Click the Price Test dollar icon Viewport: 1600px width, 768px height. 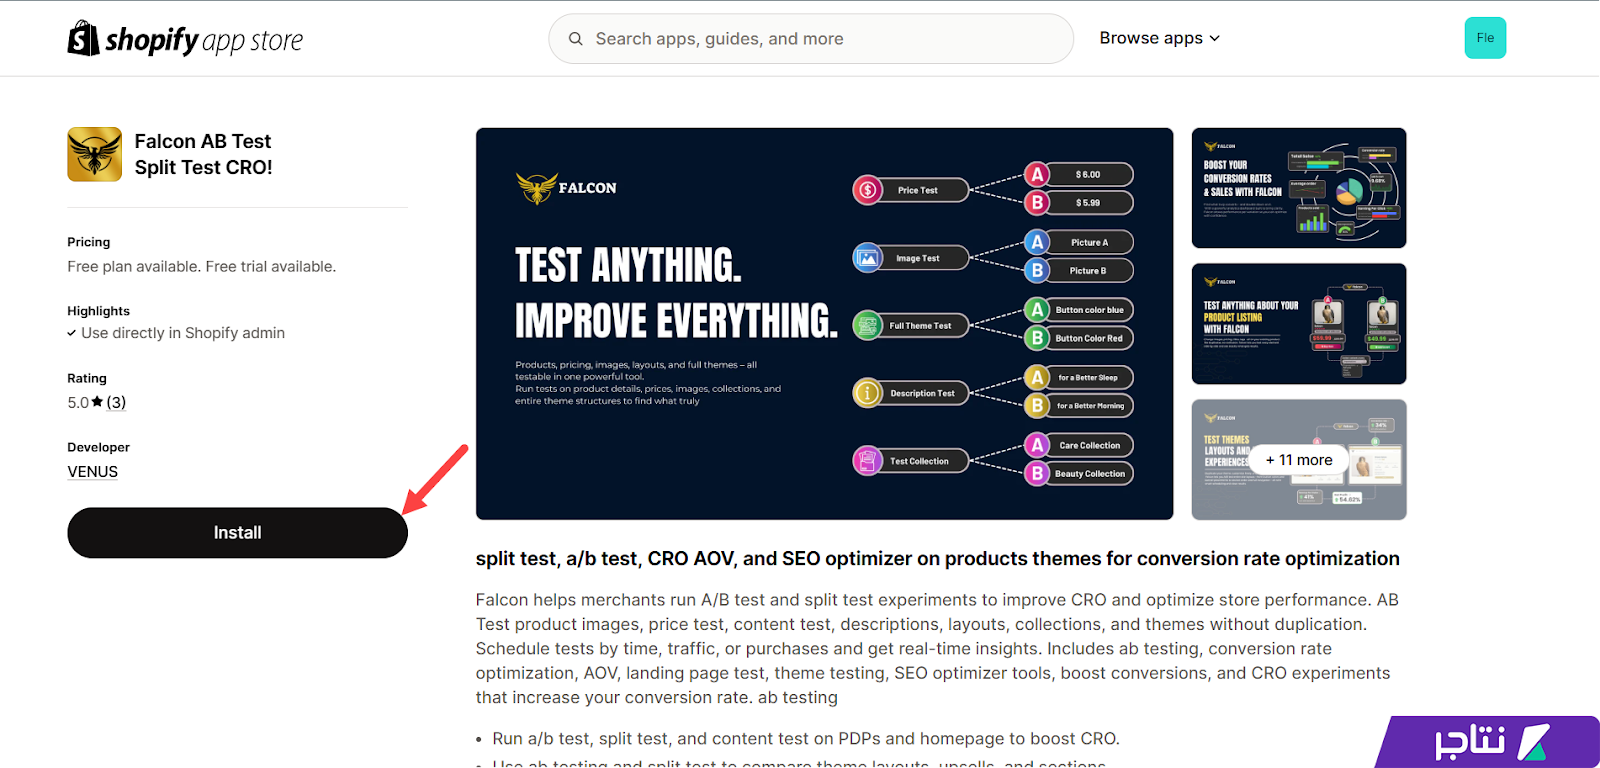tap(868, 189)
